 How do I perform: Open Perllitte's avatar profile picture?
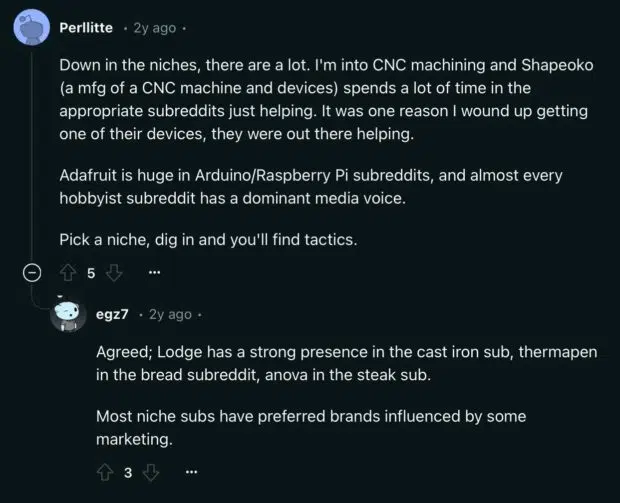[31, 29]
